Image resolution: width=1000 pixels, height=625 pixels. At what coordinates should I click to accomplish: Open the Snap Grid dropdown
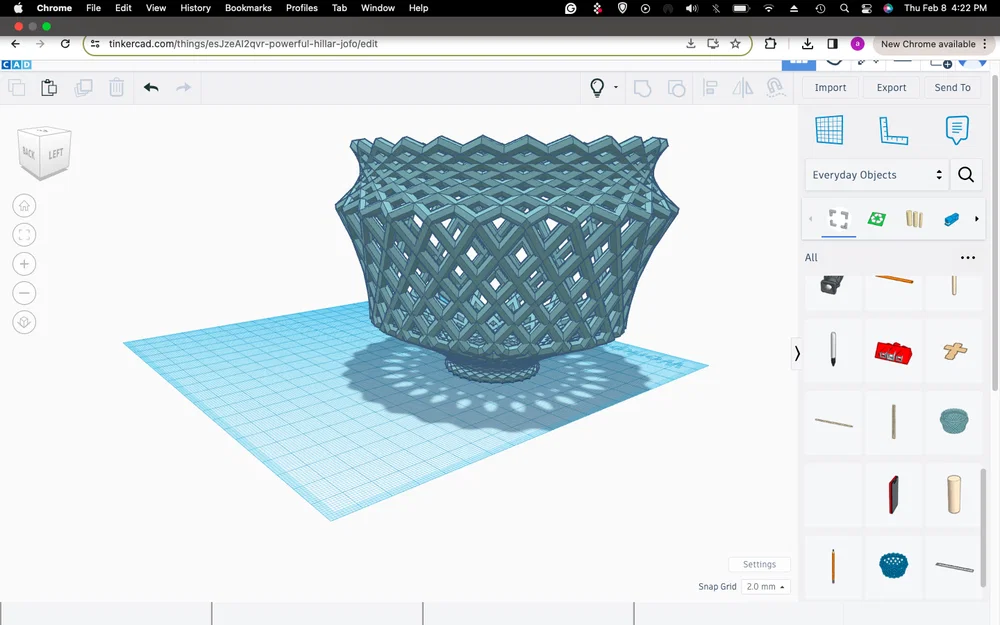(765, 587)
